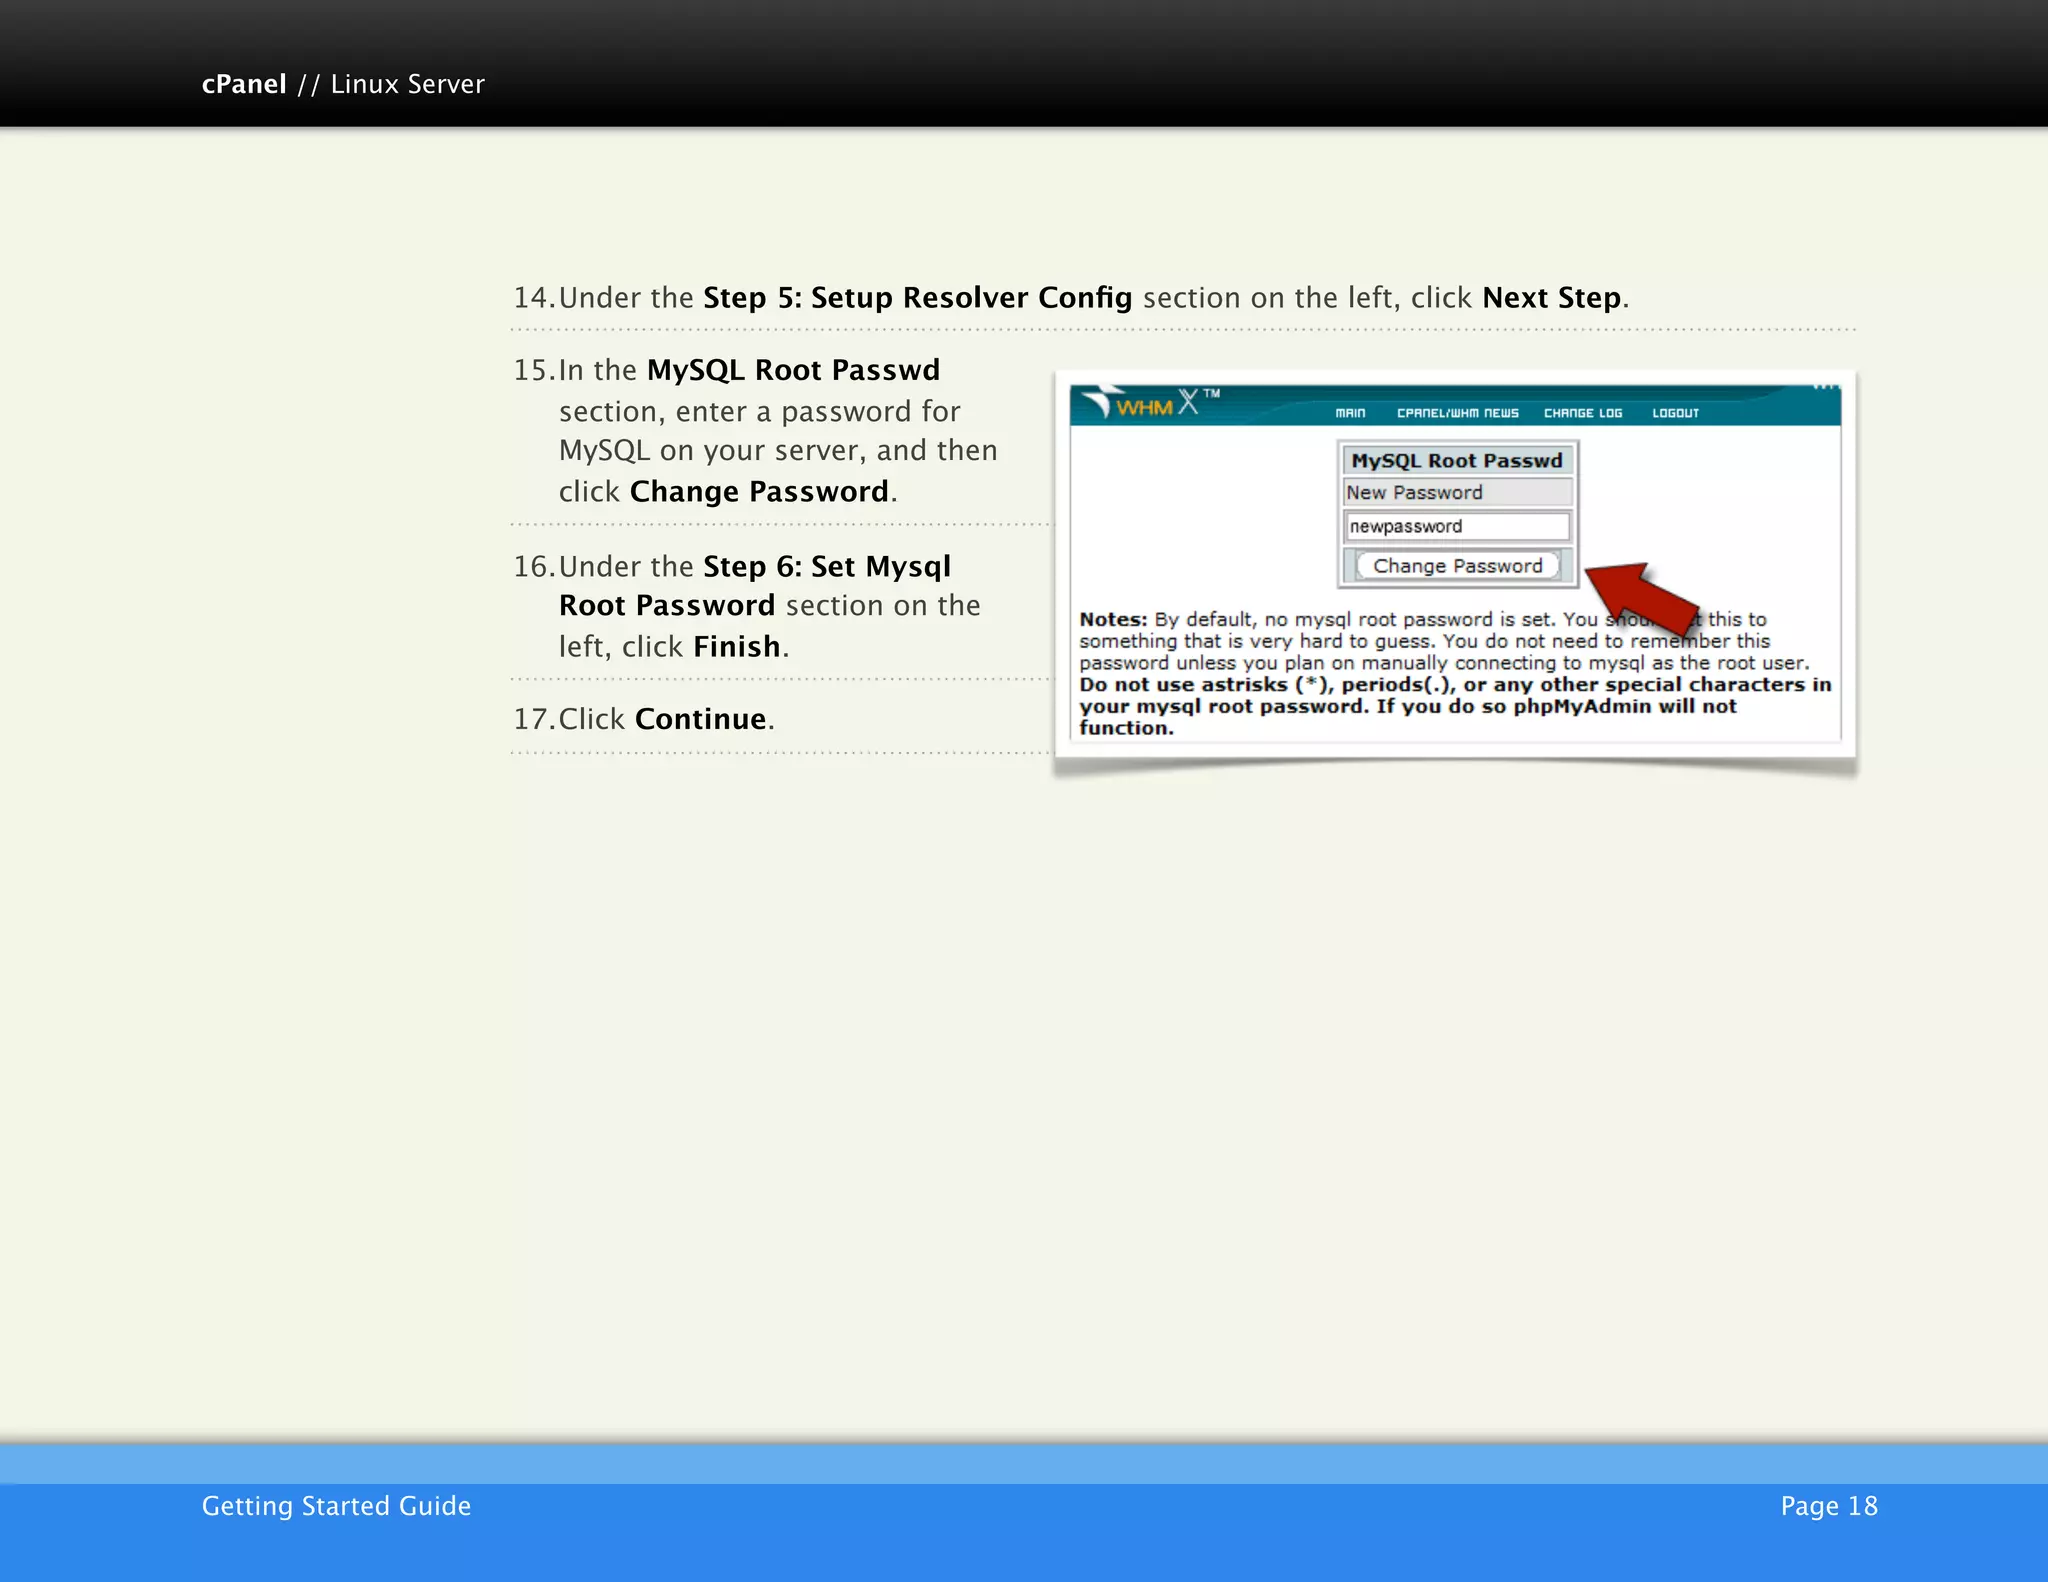Open the Main menu link
This screenshot has height=1582, width=2048.
(x=1350, y=413)
